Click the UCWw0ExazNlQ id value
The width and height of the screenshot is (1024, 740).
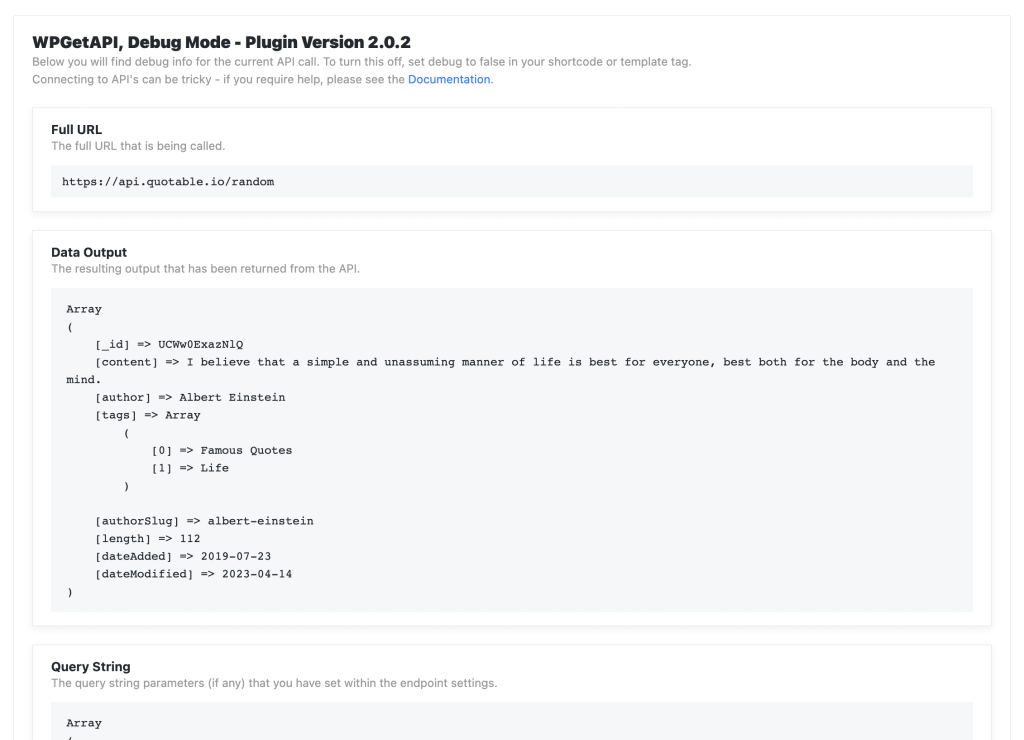[200, 345]
